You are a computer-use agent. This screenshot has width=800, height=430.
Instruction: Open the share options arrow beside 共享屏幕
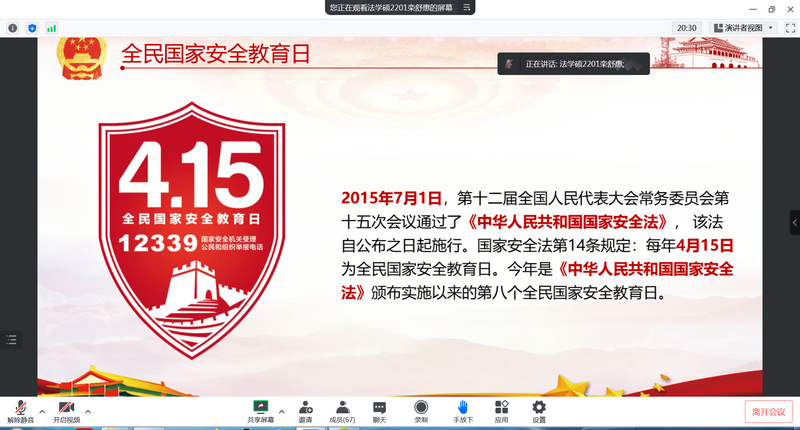click(281, 410)
